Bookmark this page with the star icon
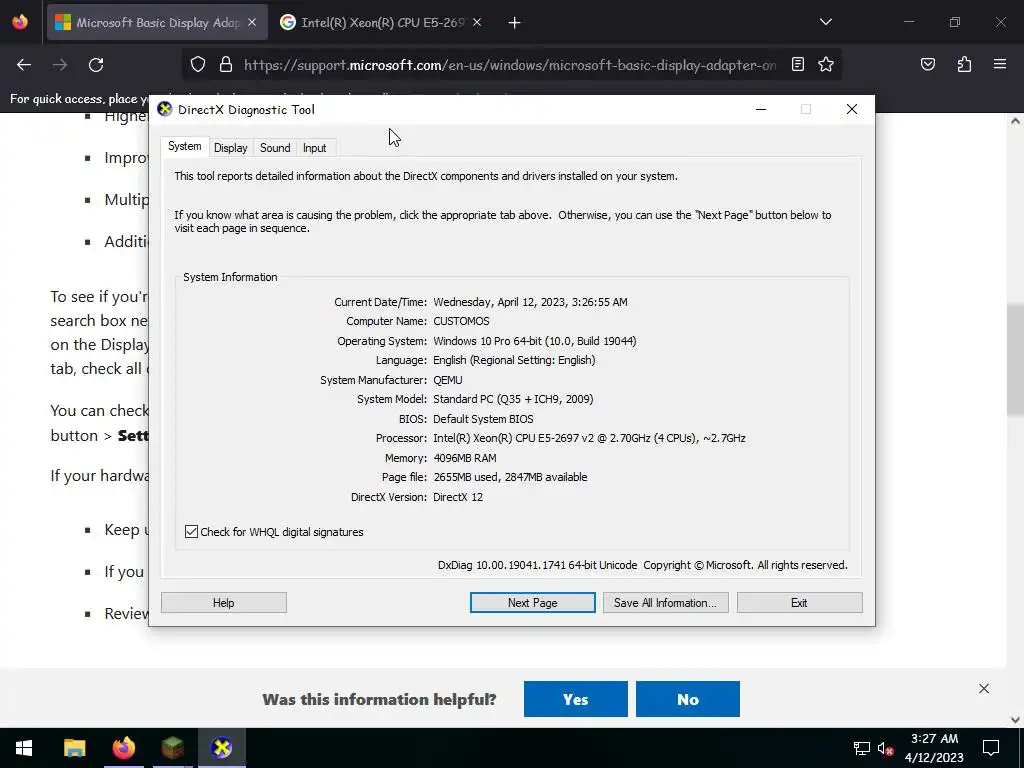Image resolution: width=1024 pixels, height=768 pixels. [x=826, y=64]
